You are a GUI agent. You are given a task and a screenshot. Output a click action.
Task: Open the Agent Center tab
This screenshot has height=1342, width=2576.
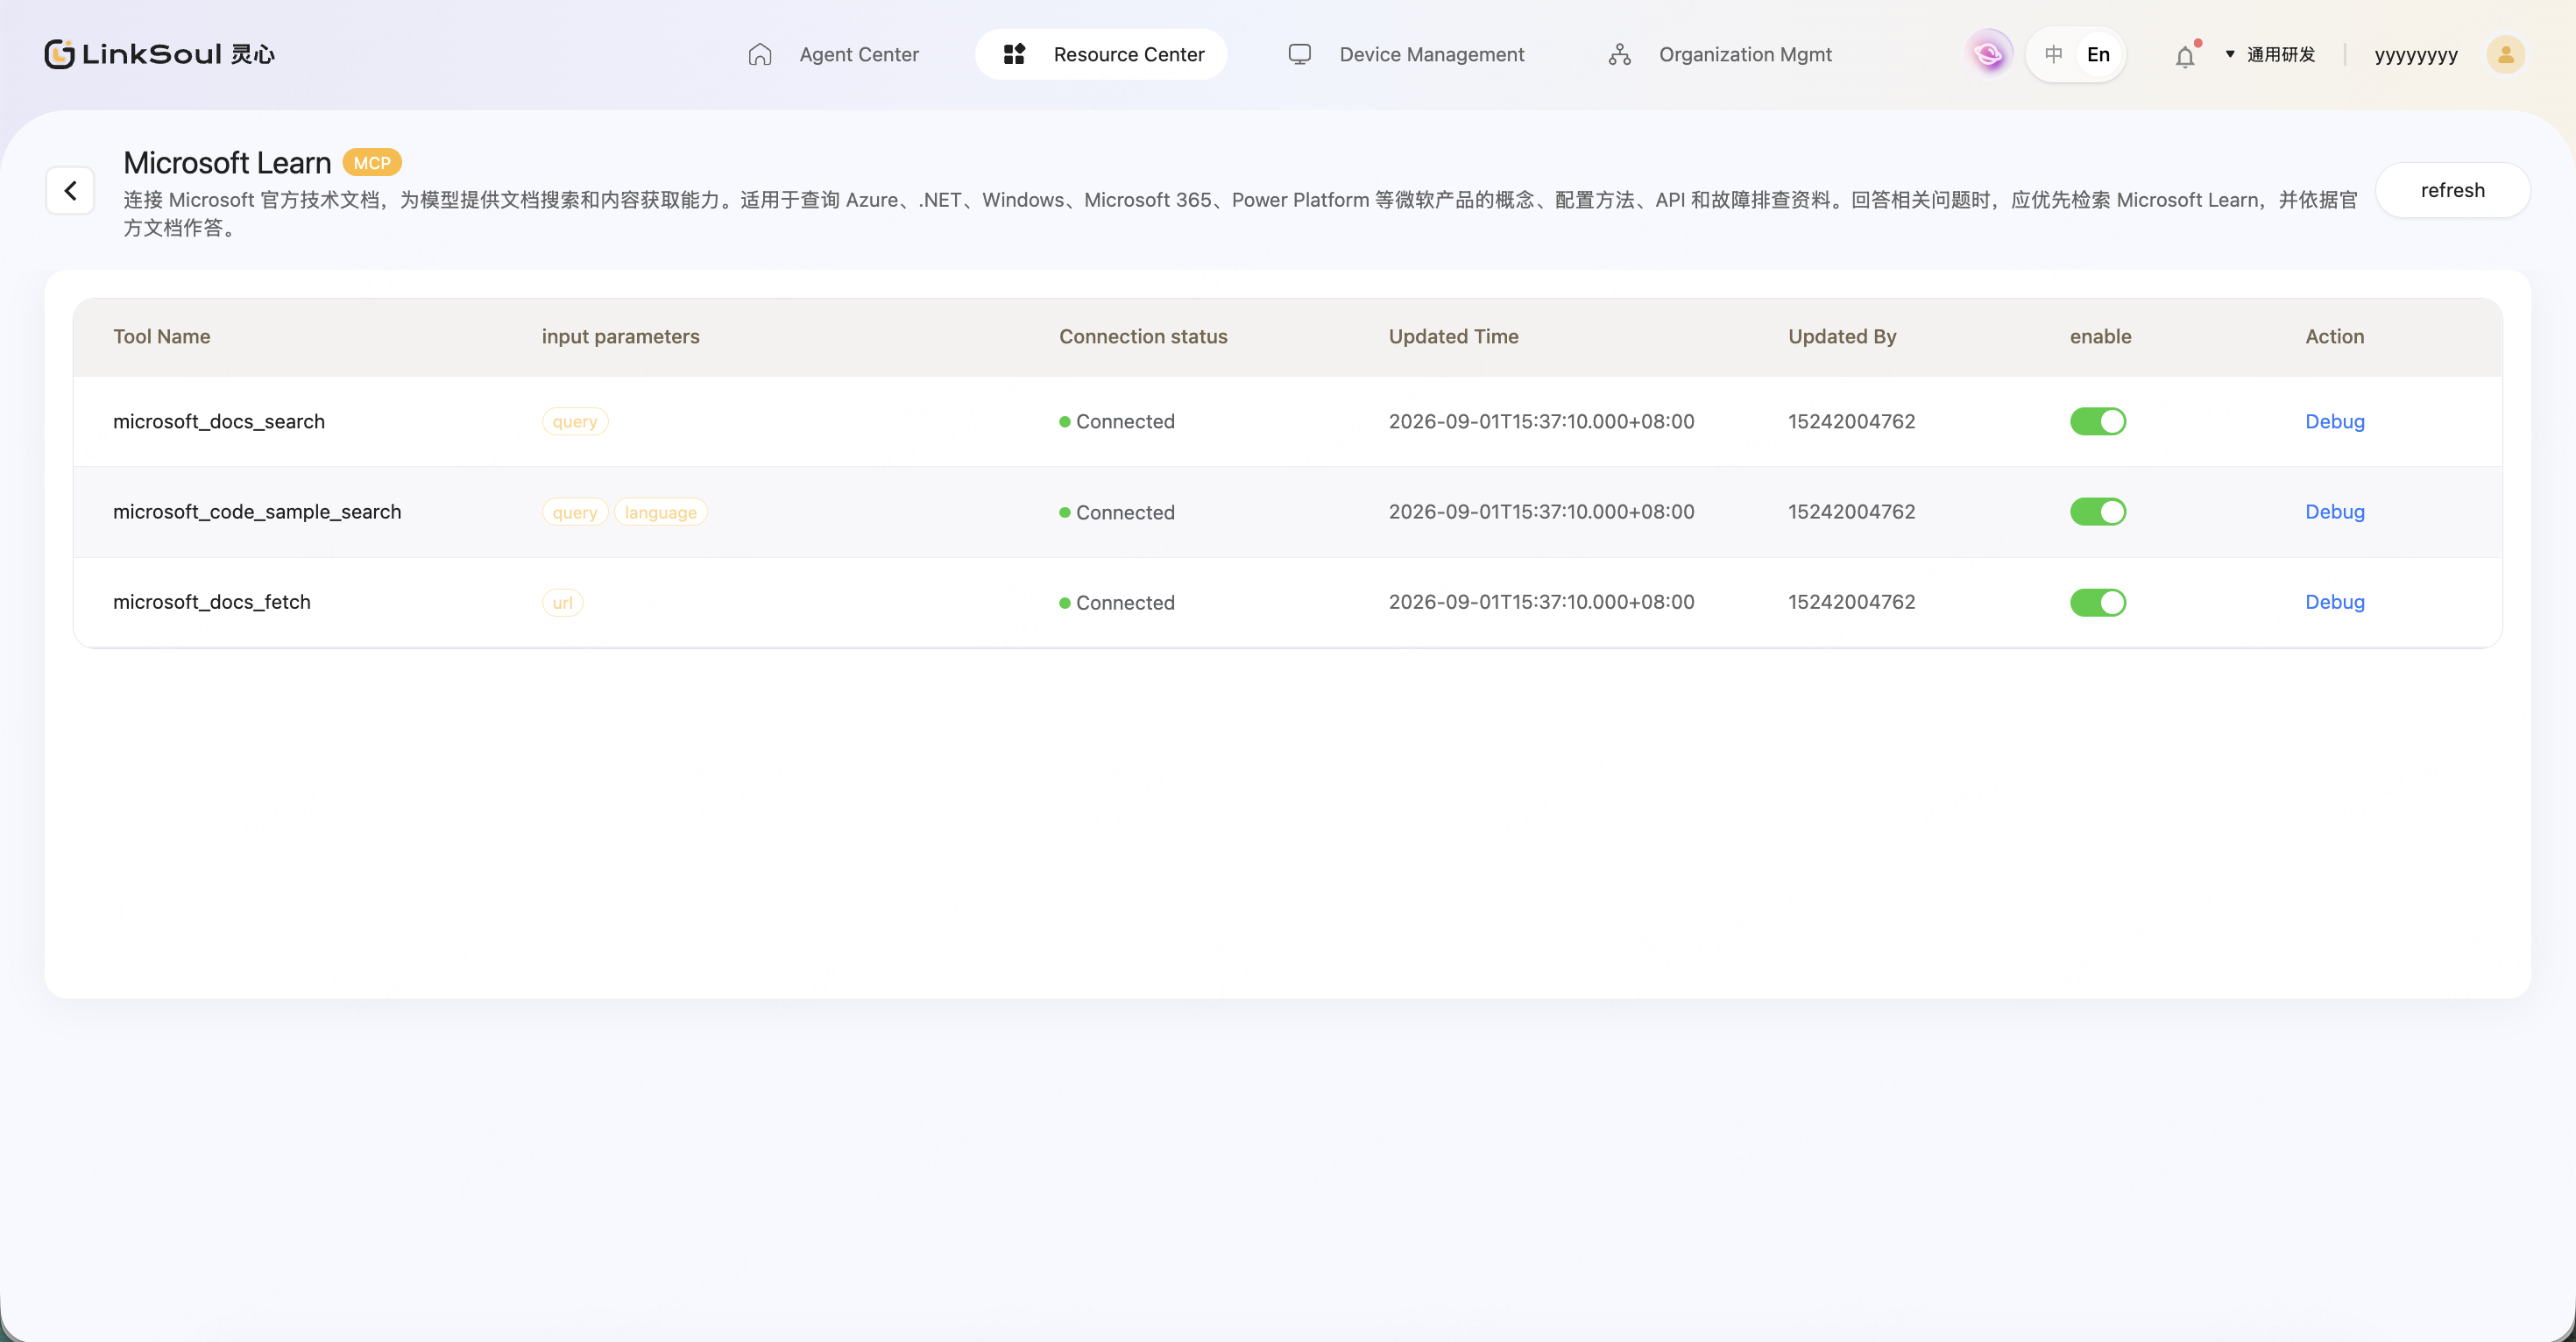[x=833, y=54]
